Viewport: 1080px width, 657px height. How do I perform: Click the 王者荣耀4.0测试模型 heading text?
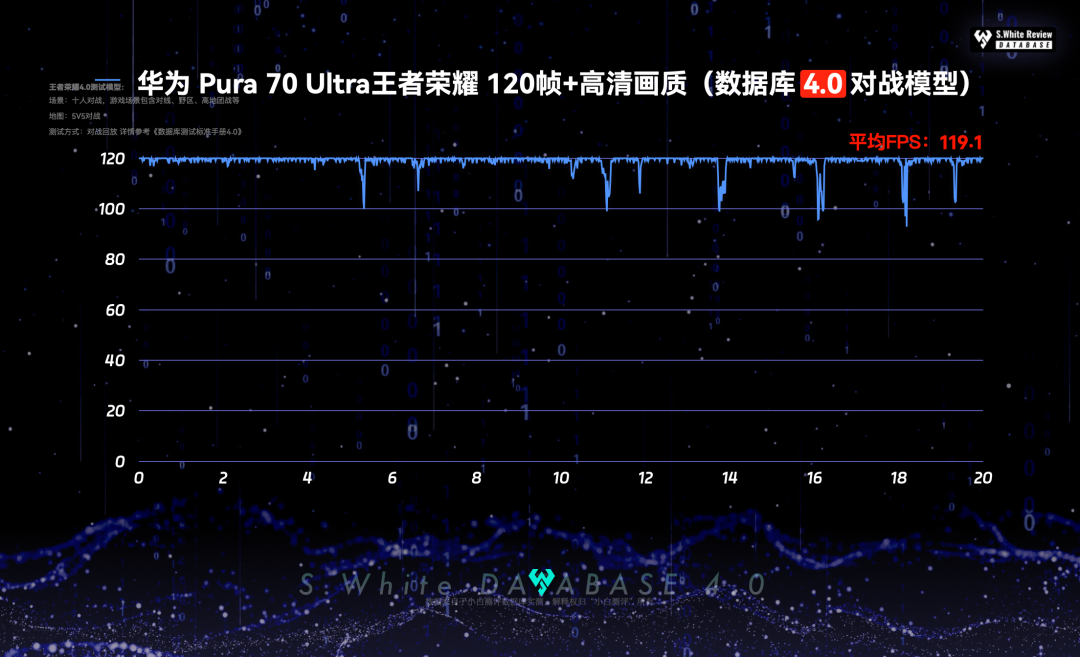click(87, 87)
